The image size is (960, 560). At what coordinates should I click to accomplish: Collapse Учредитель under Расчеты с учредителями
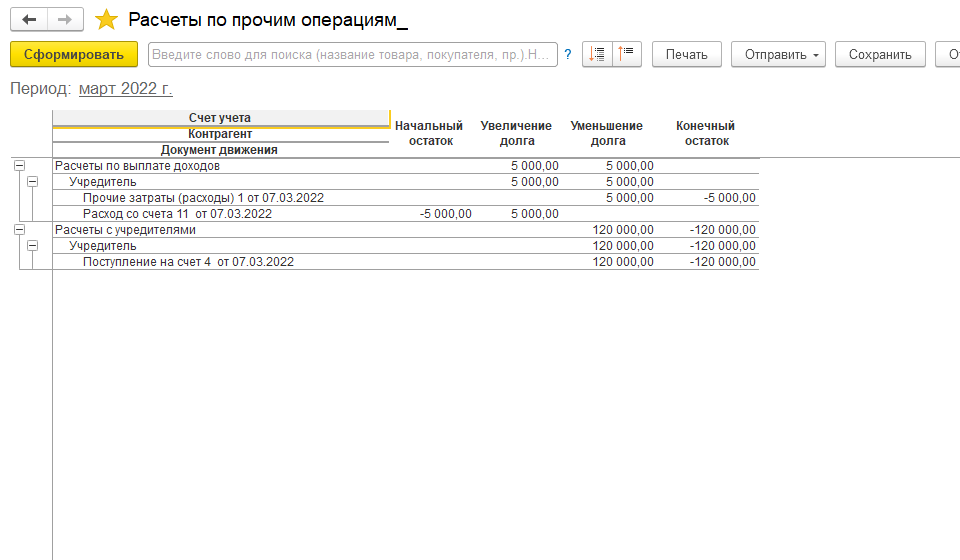tap(32, 246)
